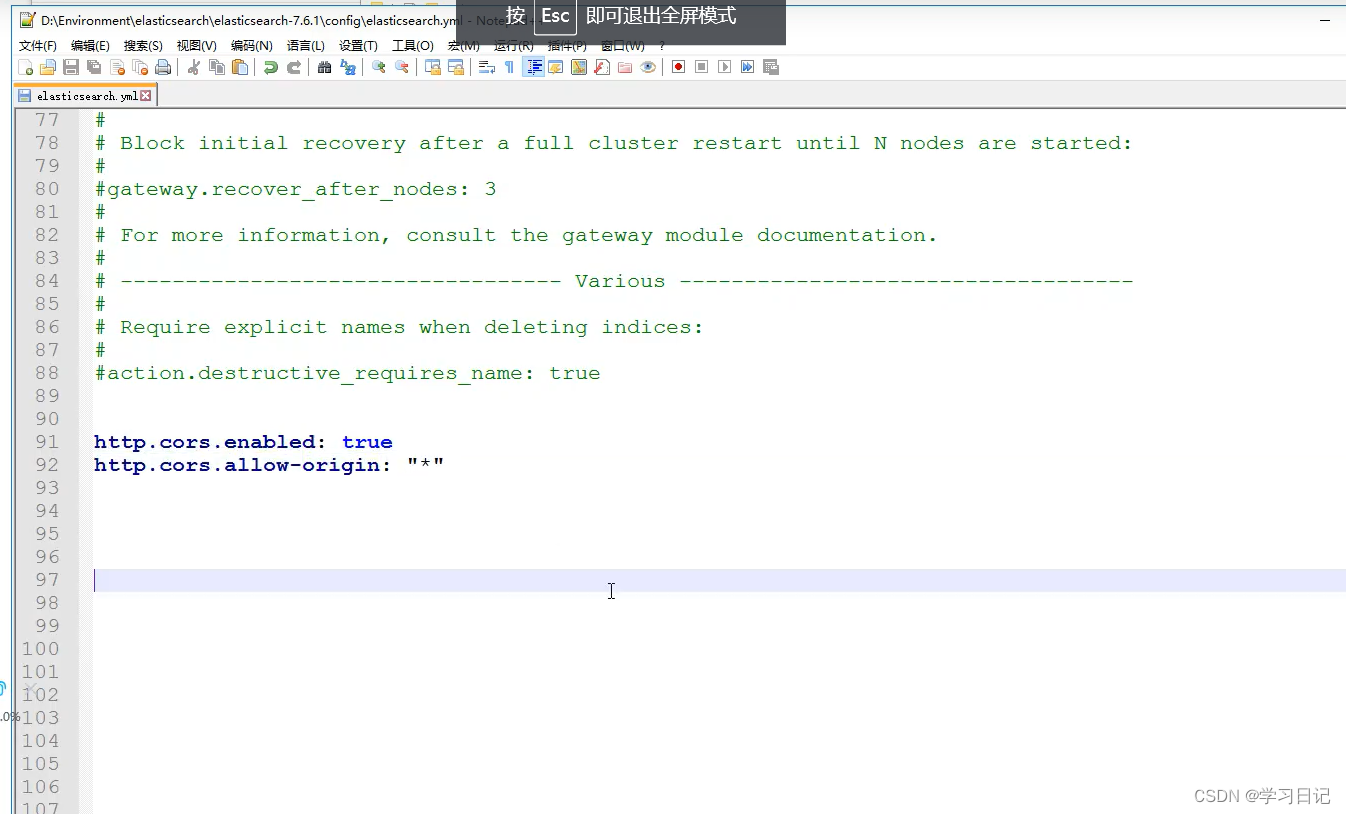Screen dimensions: 1346x814
Task: Open Folder as Workspace panel
Action: (625, 67)
